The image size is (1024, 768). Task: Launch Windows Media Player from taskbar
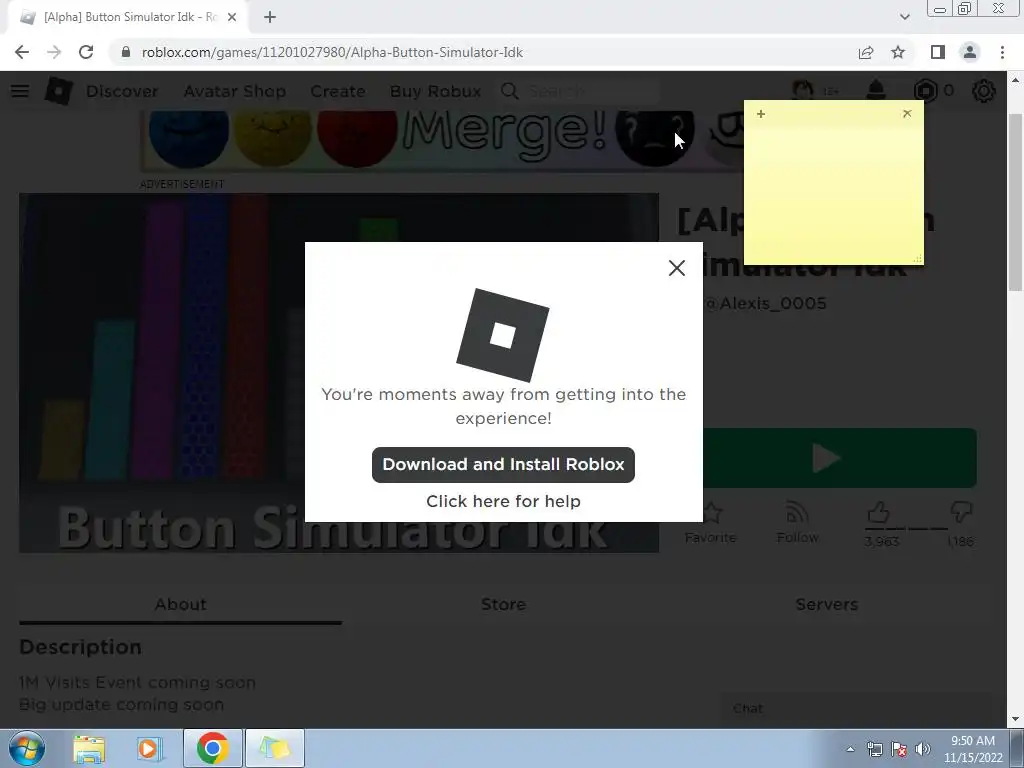[149, 749]
